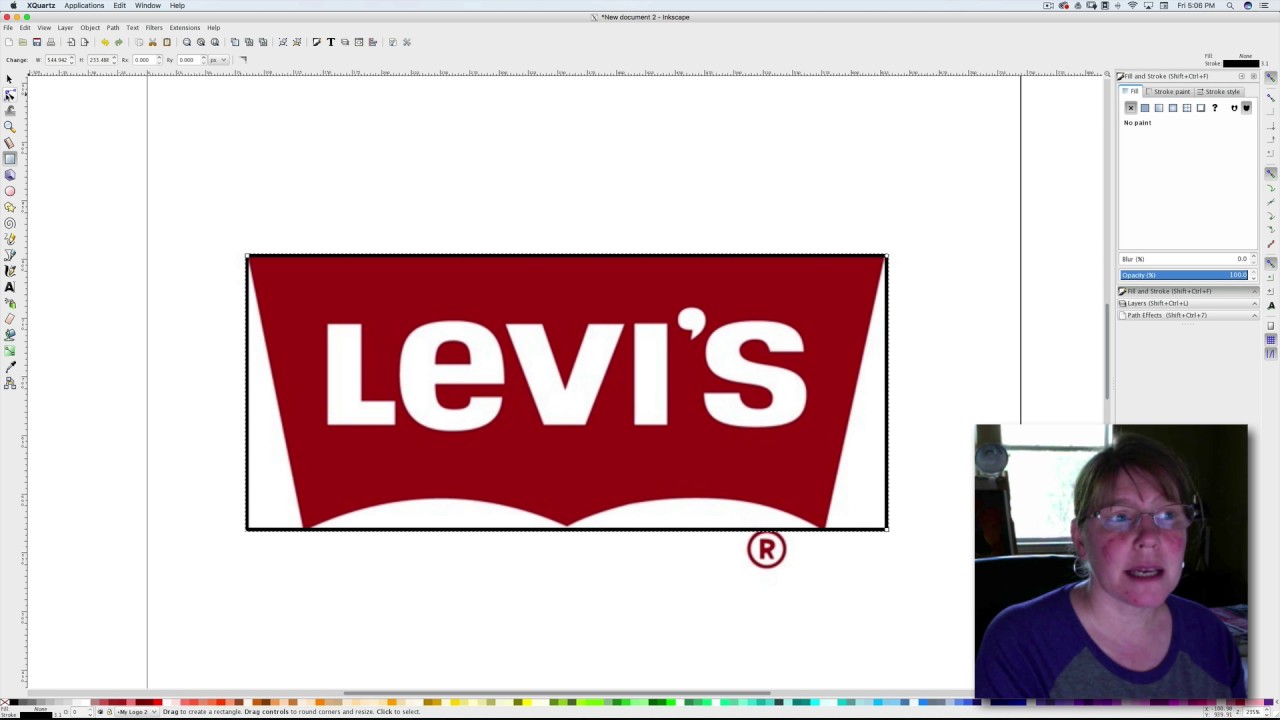Click the make corners sharp button
Viewport: 1280px width, 720px height.
coord(243,60)
